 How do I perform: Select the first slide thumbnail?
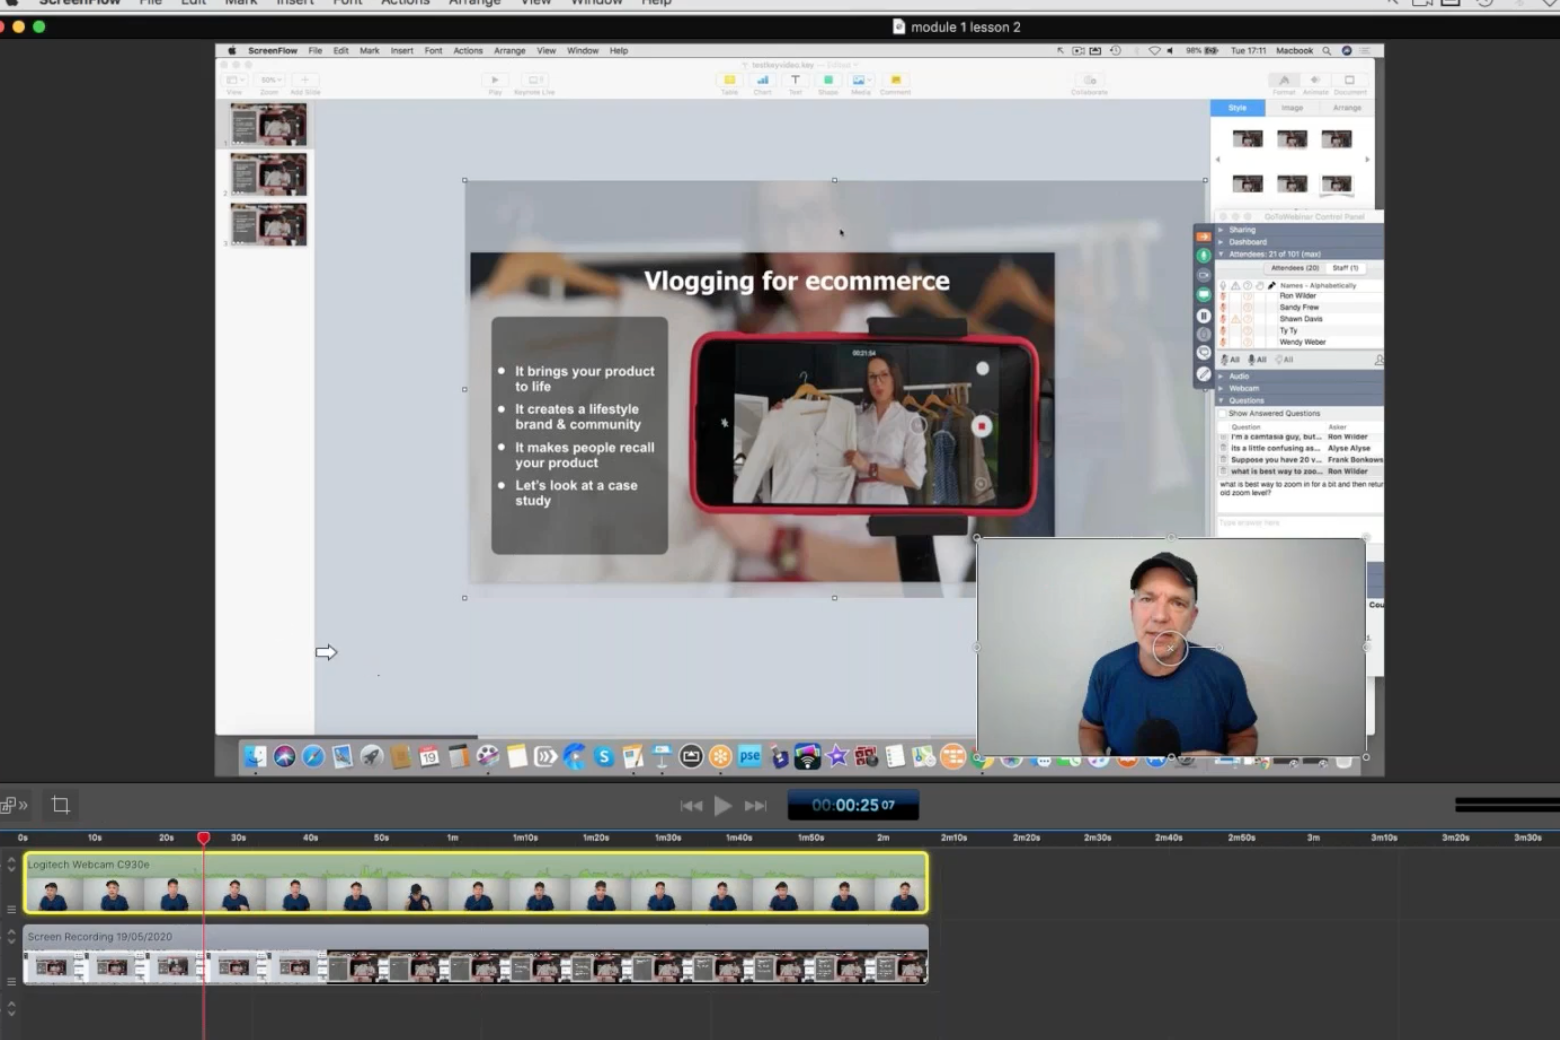[268, 125]
